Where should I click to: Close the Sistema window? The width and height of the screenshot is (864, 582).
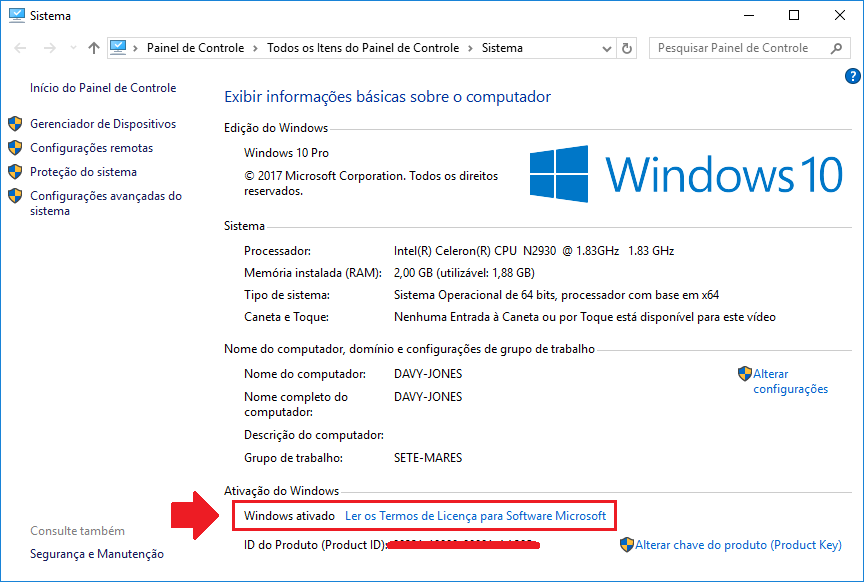tap(840, 15)
